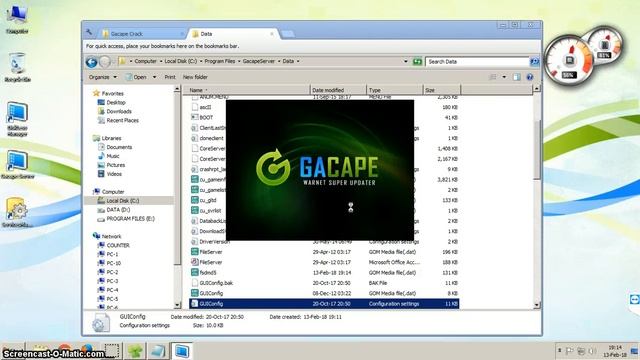The image size is (640, 360).
Task: Select COUNTER under Network
Action: (118, 245)
